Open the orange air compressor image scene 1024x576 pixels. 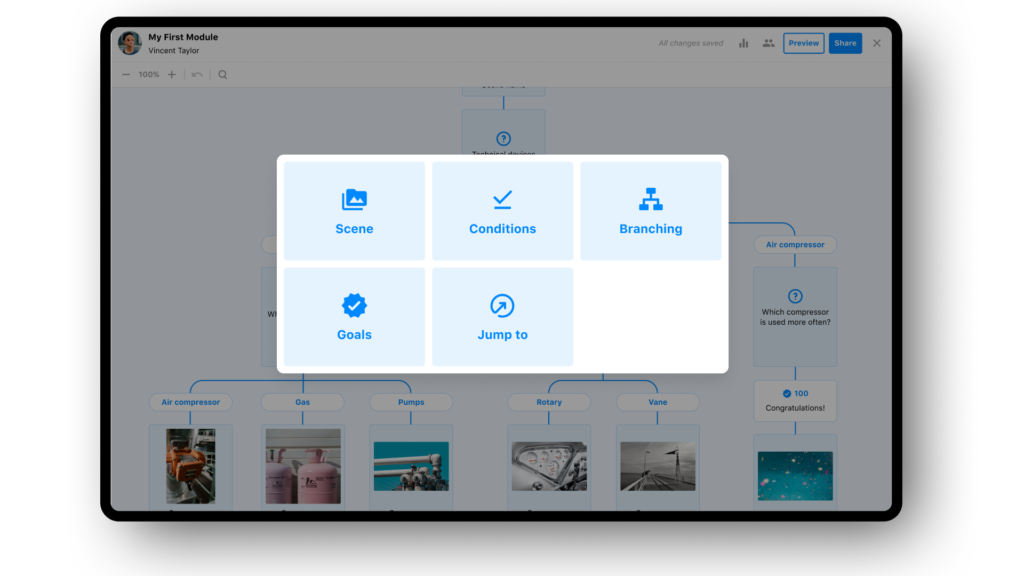click(x=191, y=466)
